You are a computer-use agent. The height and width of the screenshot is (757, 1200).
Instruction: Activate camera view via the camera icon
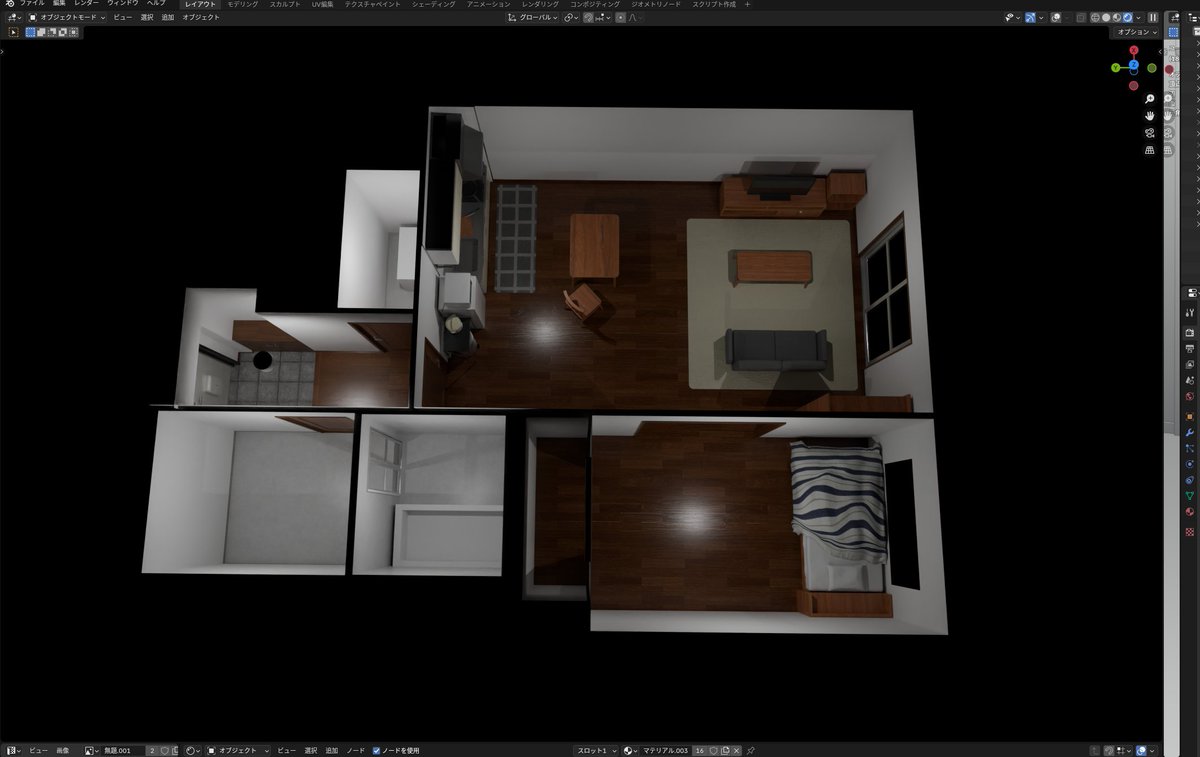(x=1151, y=133)
